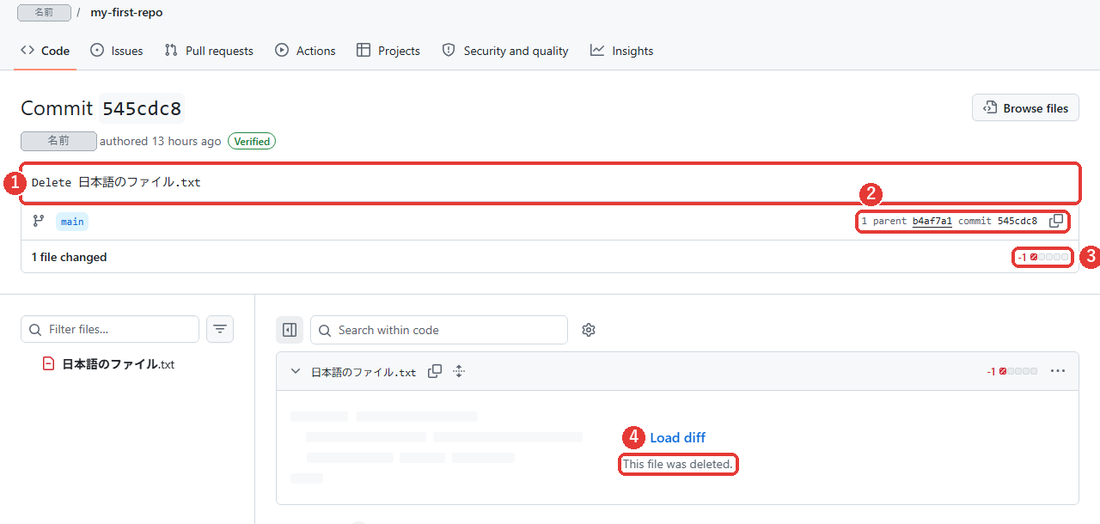The image size is (1100, 524).
Task: Open the main branch link
Action: coord(72,222)
